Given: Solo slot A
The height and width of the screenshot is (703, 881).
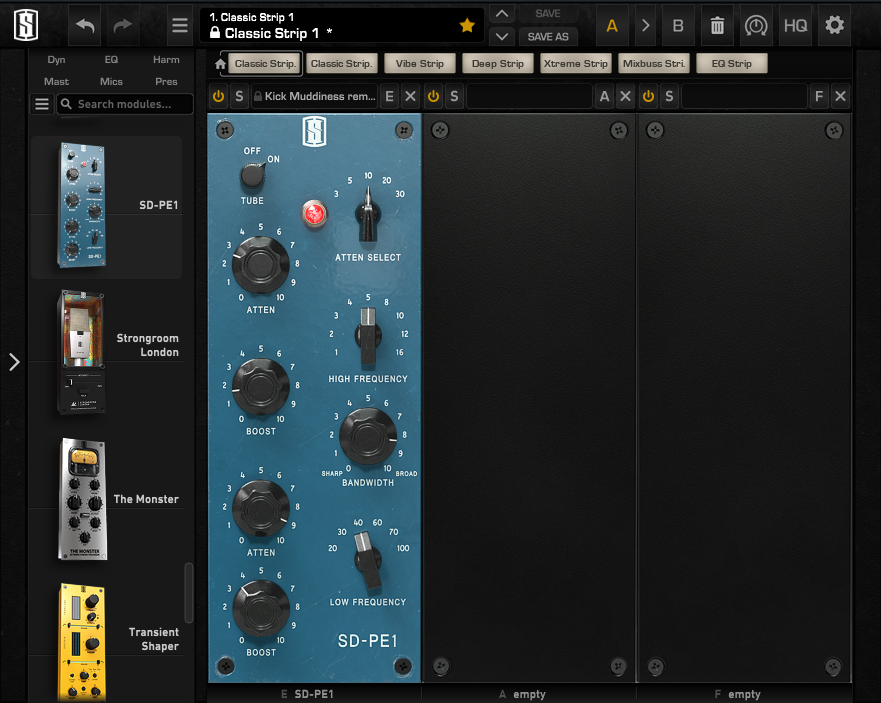Looking at the screenshot, I should click(454, 96).
